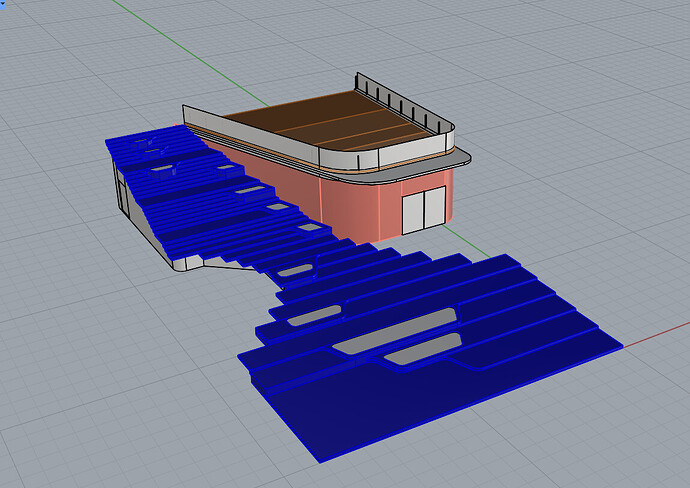690x488 pixels.
Task: Select the brown roof deck surface
Action: pyautogui.click(x=330, y=121)
